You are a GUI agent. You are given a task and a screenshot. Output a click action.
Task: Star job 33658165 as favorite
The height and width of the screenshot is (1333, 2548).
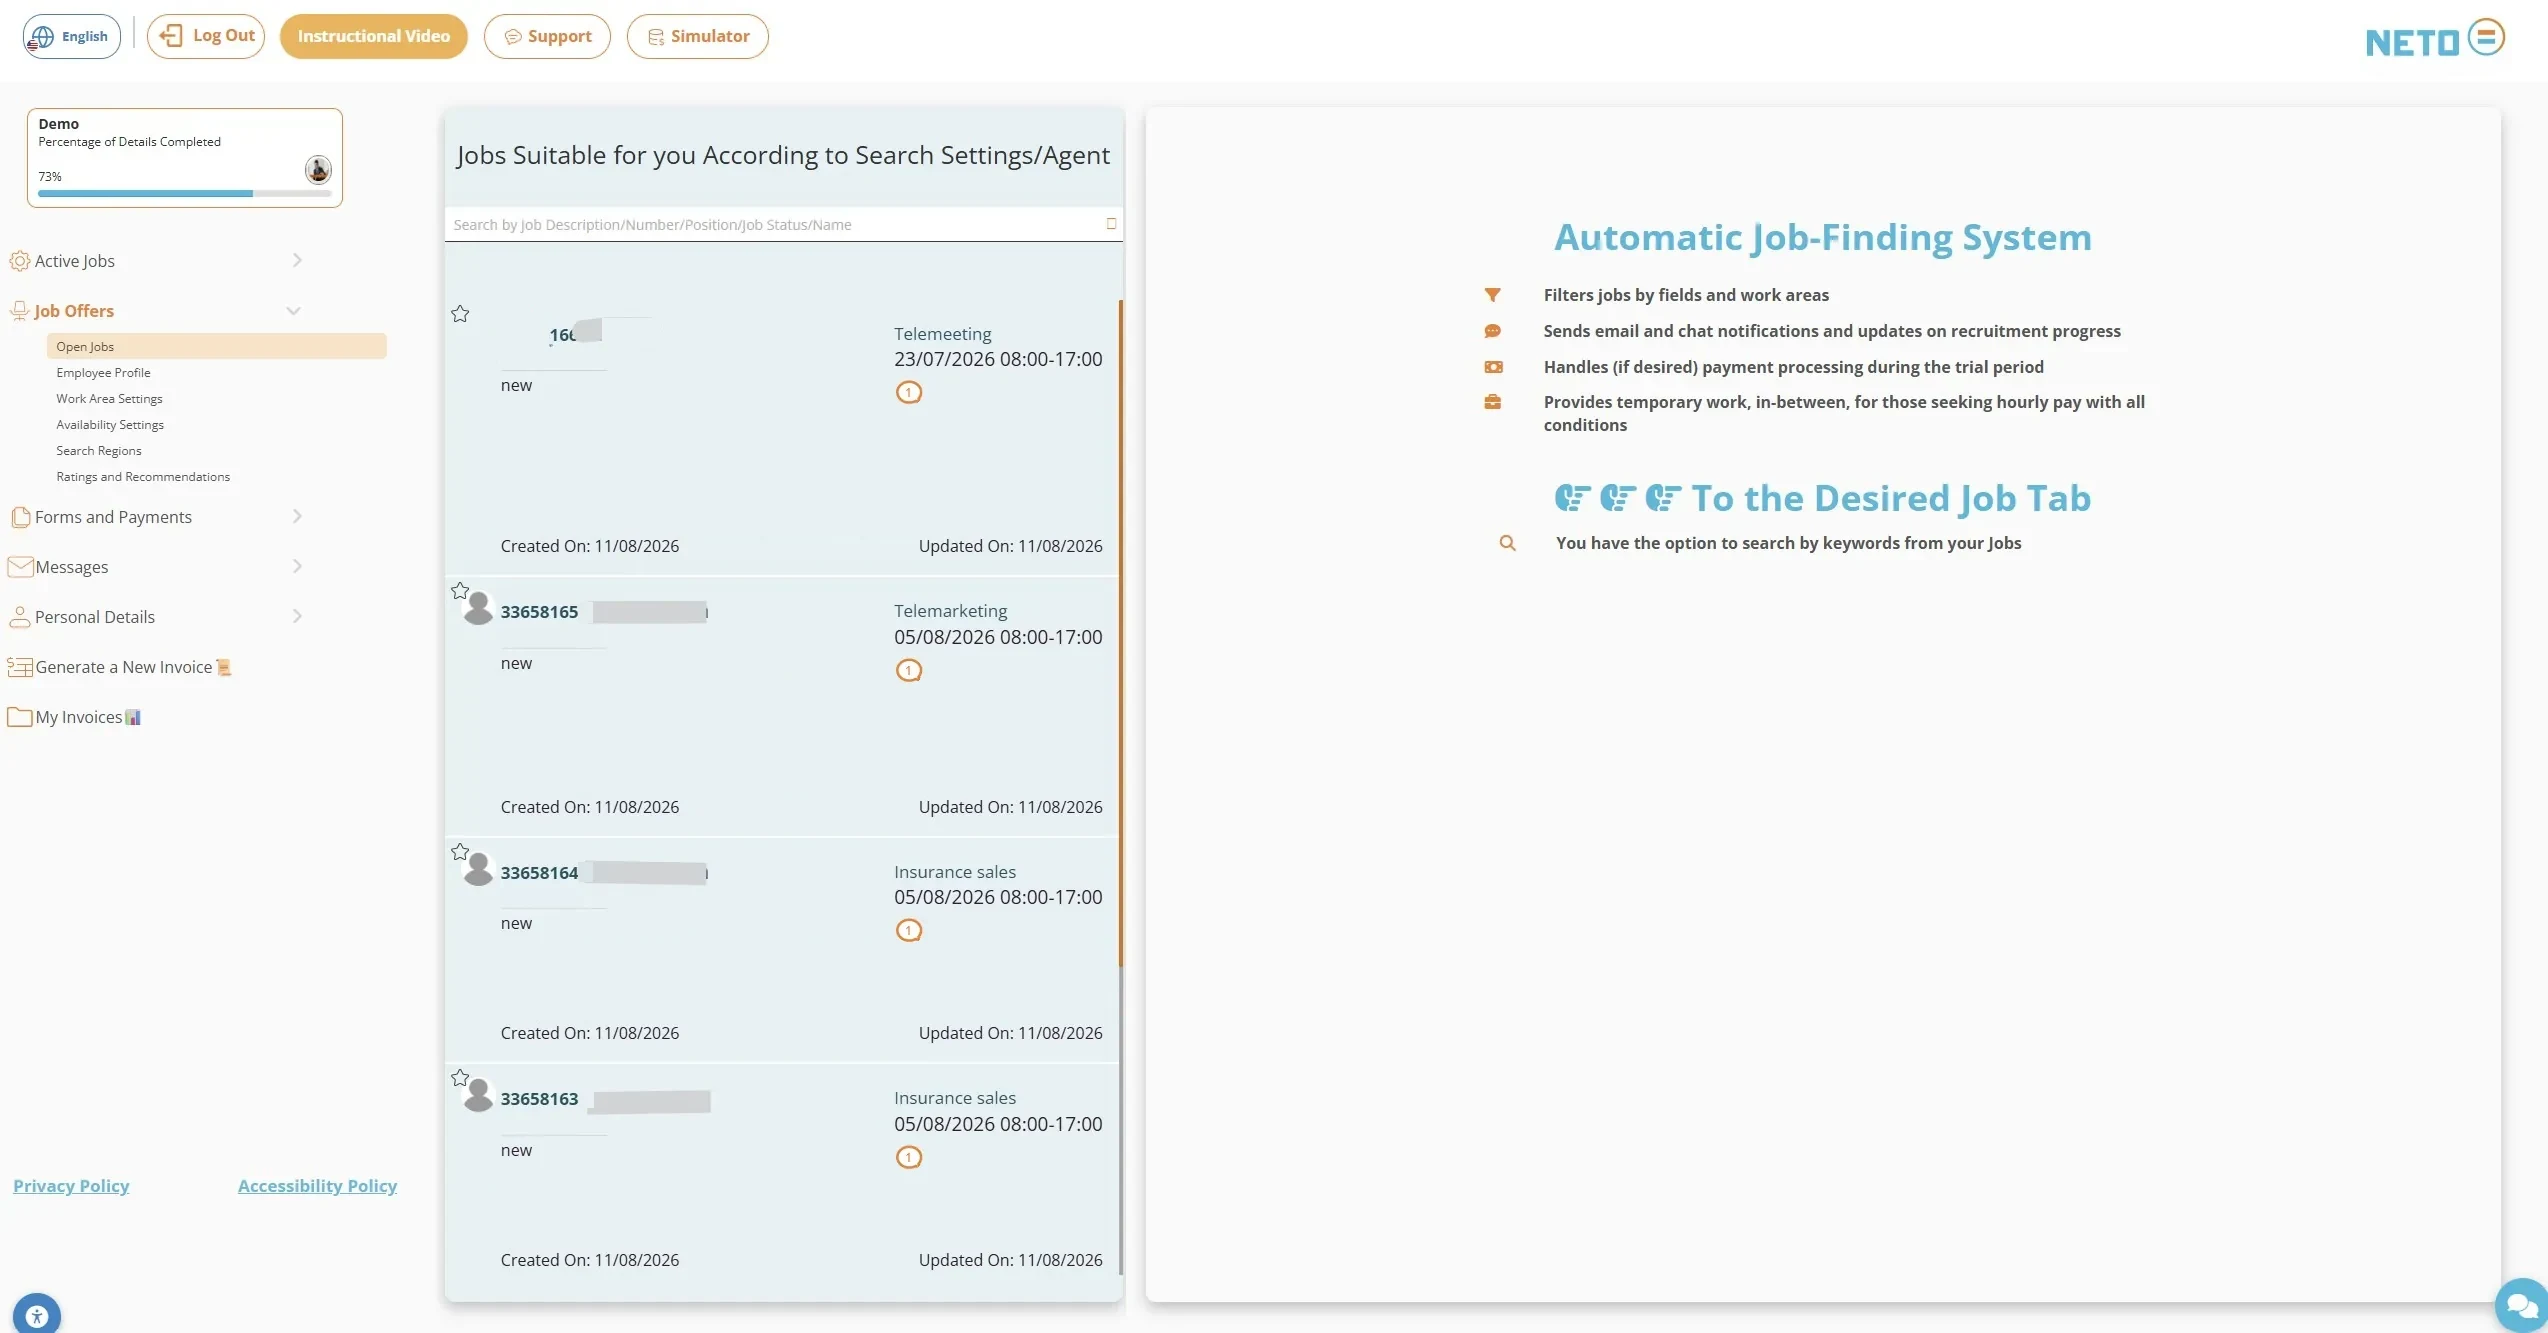pyautogui.click(x=460, y=591)
